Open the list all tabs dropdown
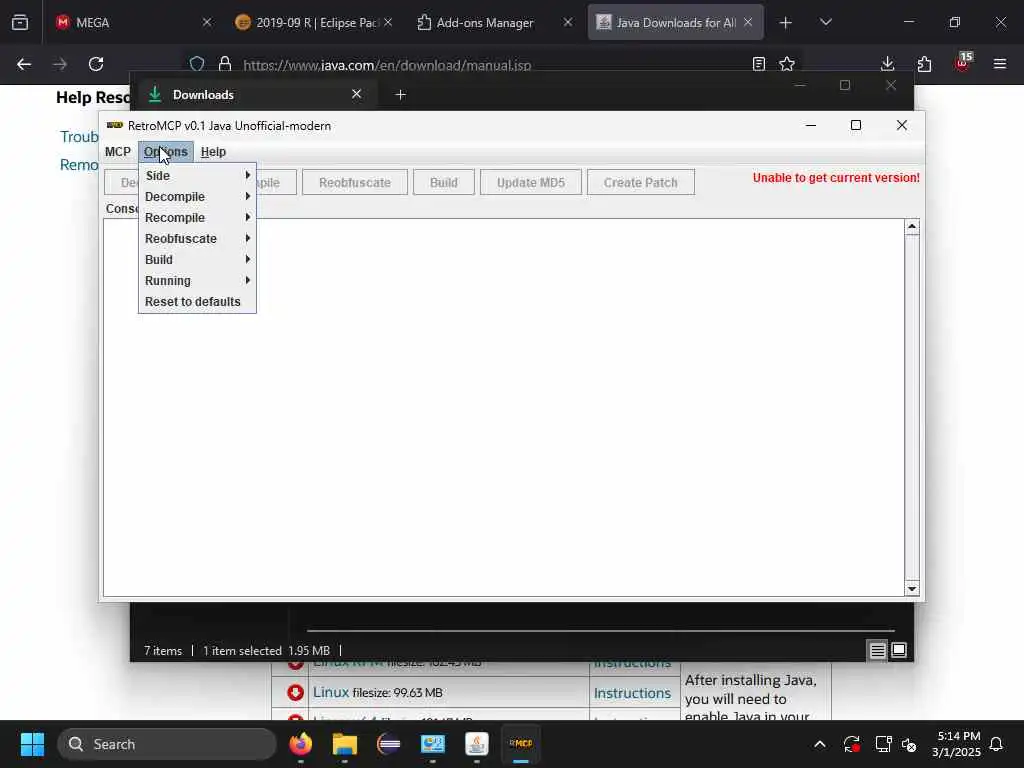1024x768 pixels. 825,22
